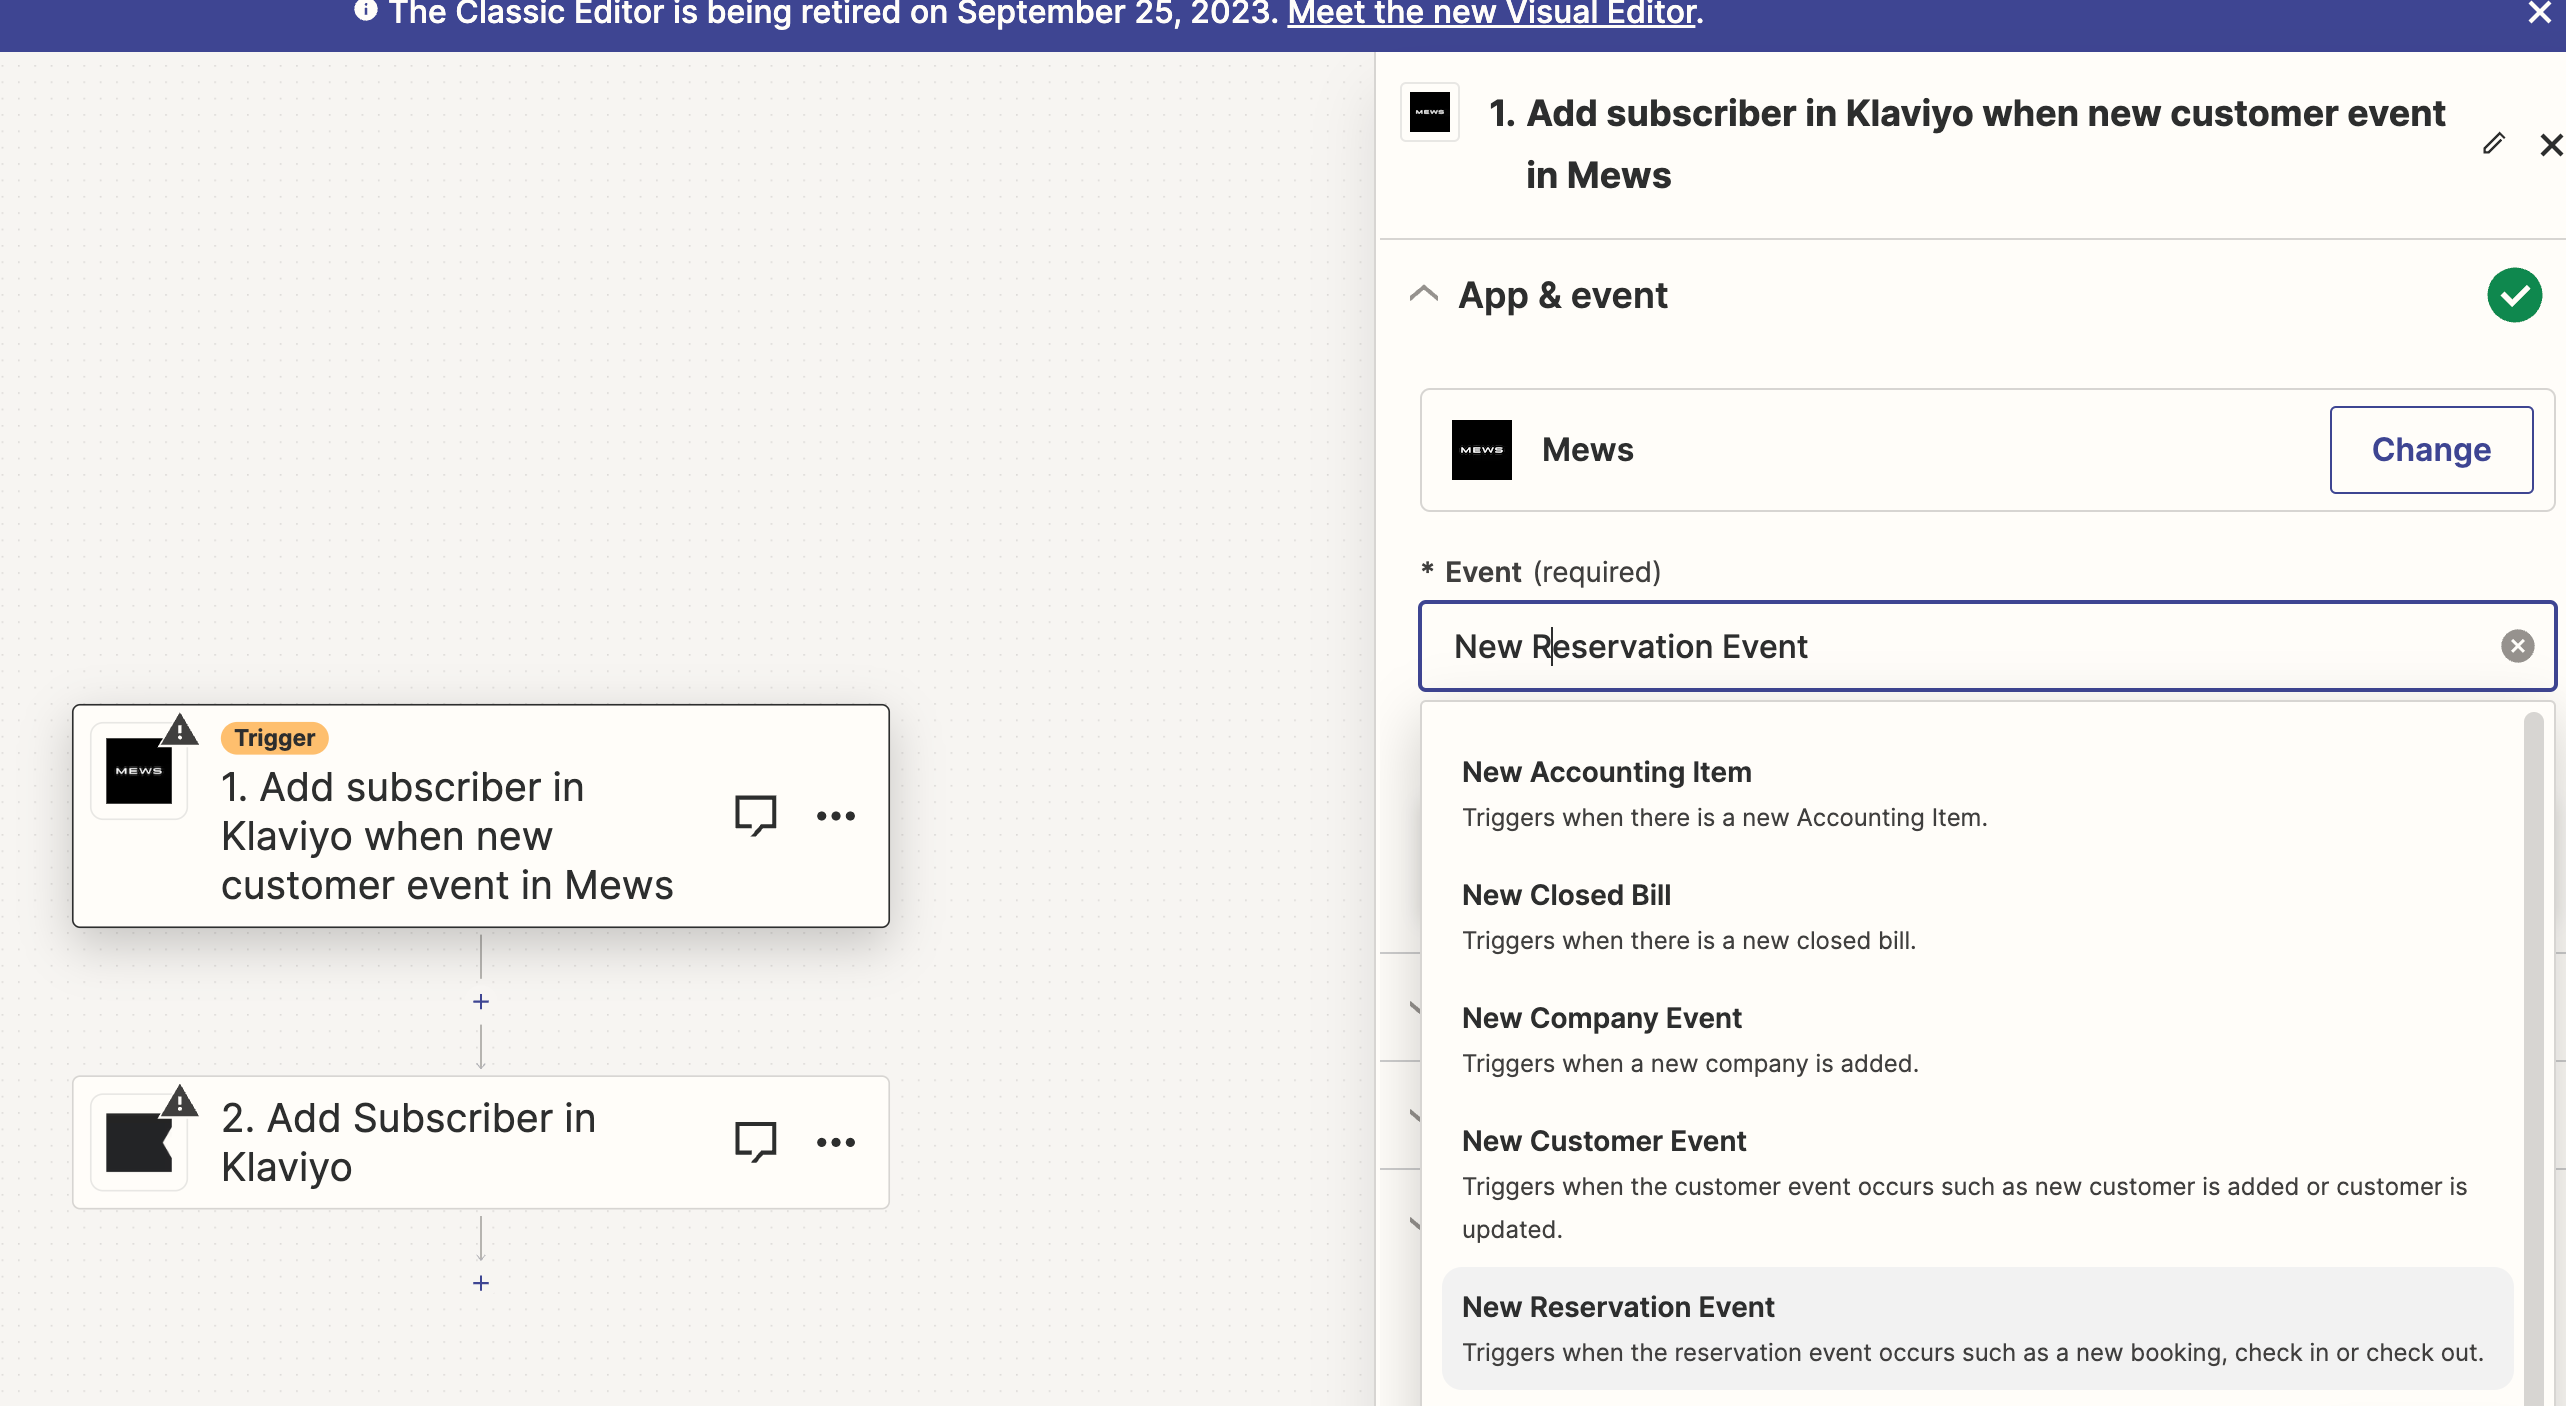Click the event dropdown list scrollbar
Screen dimensions: 2566x1406
coord(2533,1059)
